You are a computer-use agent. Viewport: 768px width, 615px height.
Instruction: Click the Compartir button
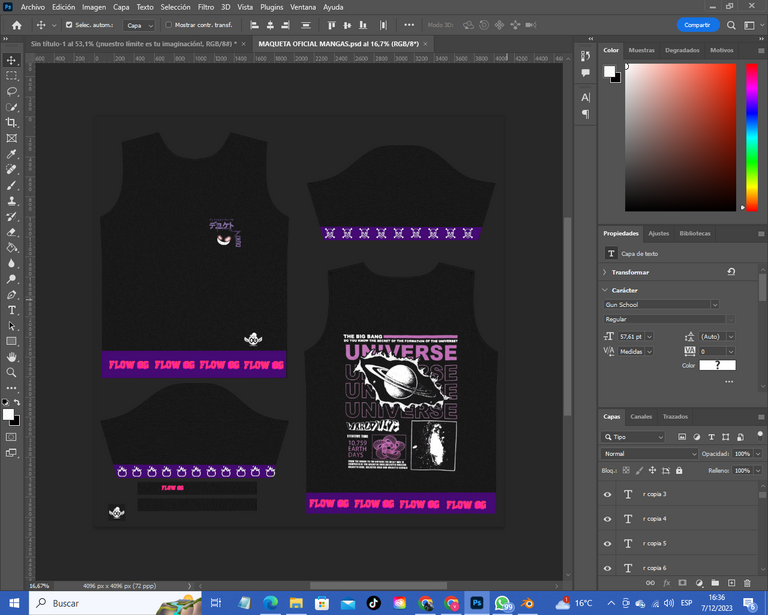pos(697,25)
